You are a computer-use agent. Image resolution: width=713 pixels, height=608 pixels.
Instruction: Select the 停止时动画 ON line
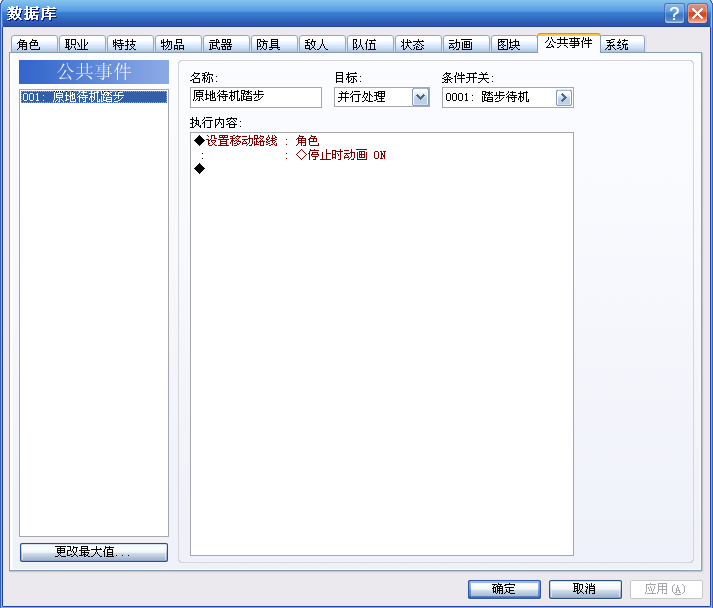(340, 155)
